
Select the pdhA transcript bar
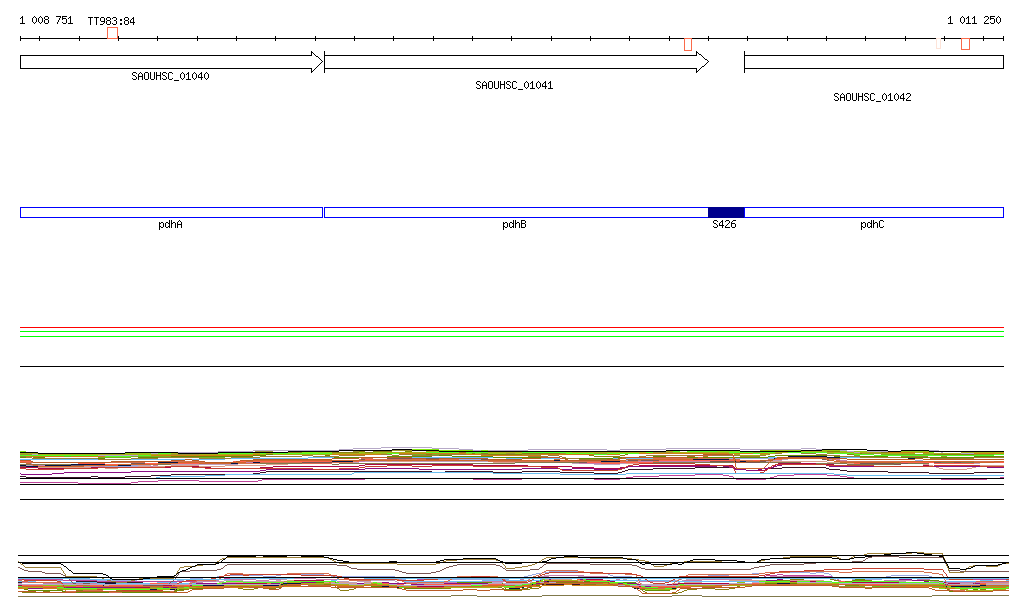click(x=171, y=212)
